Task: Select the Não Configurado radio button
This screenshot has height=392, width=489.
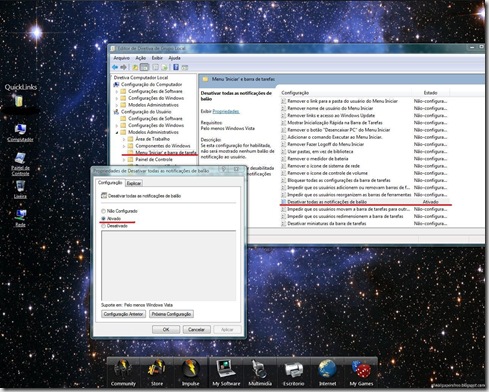Action: [103, 211]
